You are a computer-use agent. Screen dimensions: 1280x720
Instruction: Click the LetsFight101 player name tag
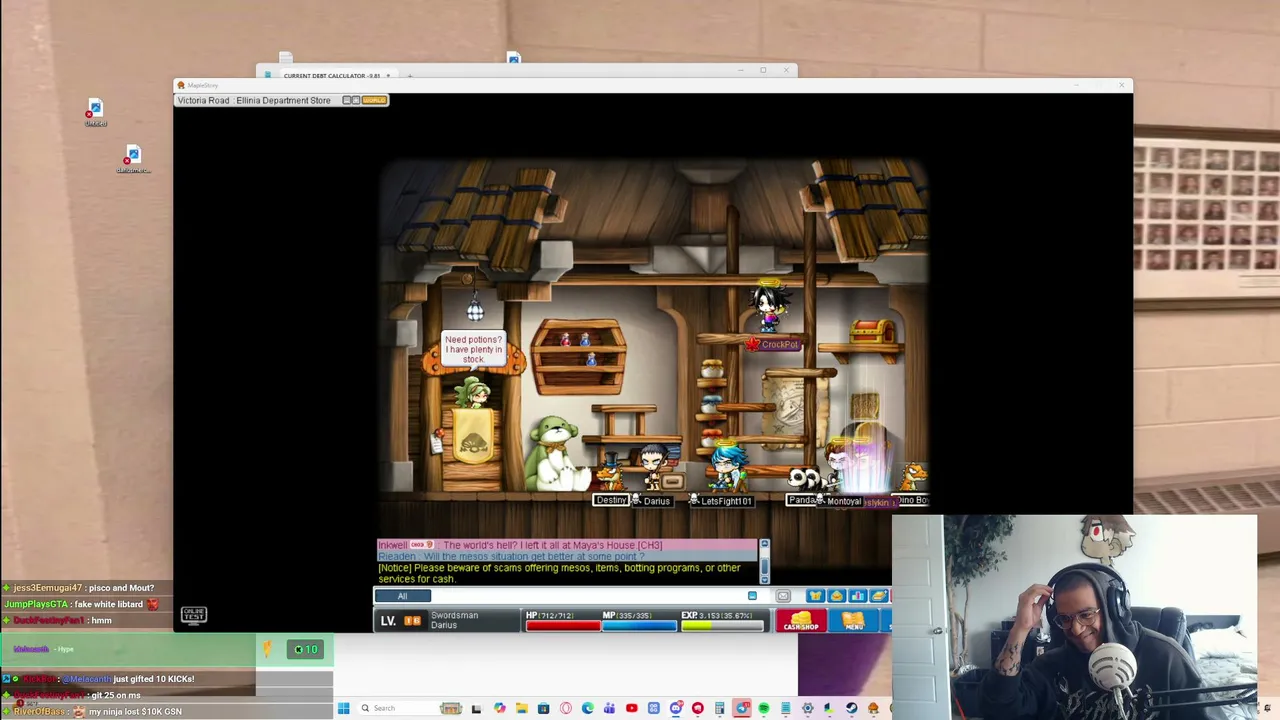pyautogui.click(x=726, y=501)
